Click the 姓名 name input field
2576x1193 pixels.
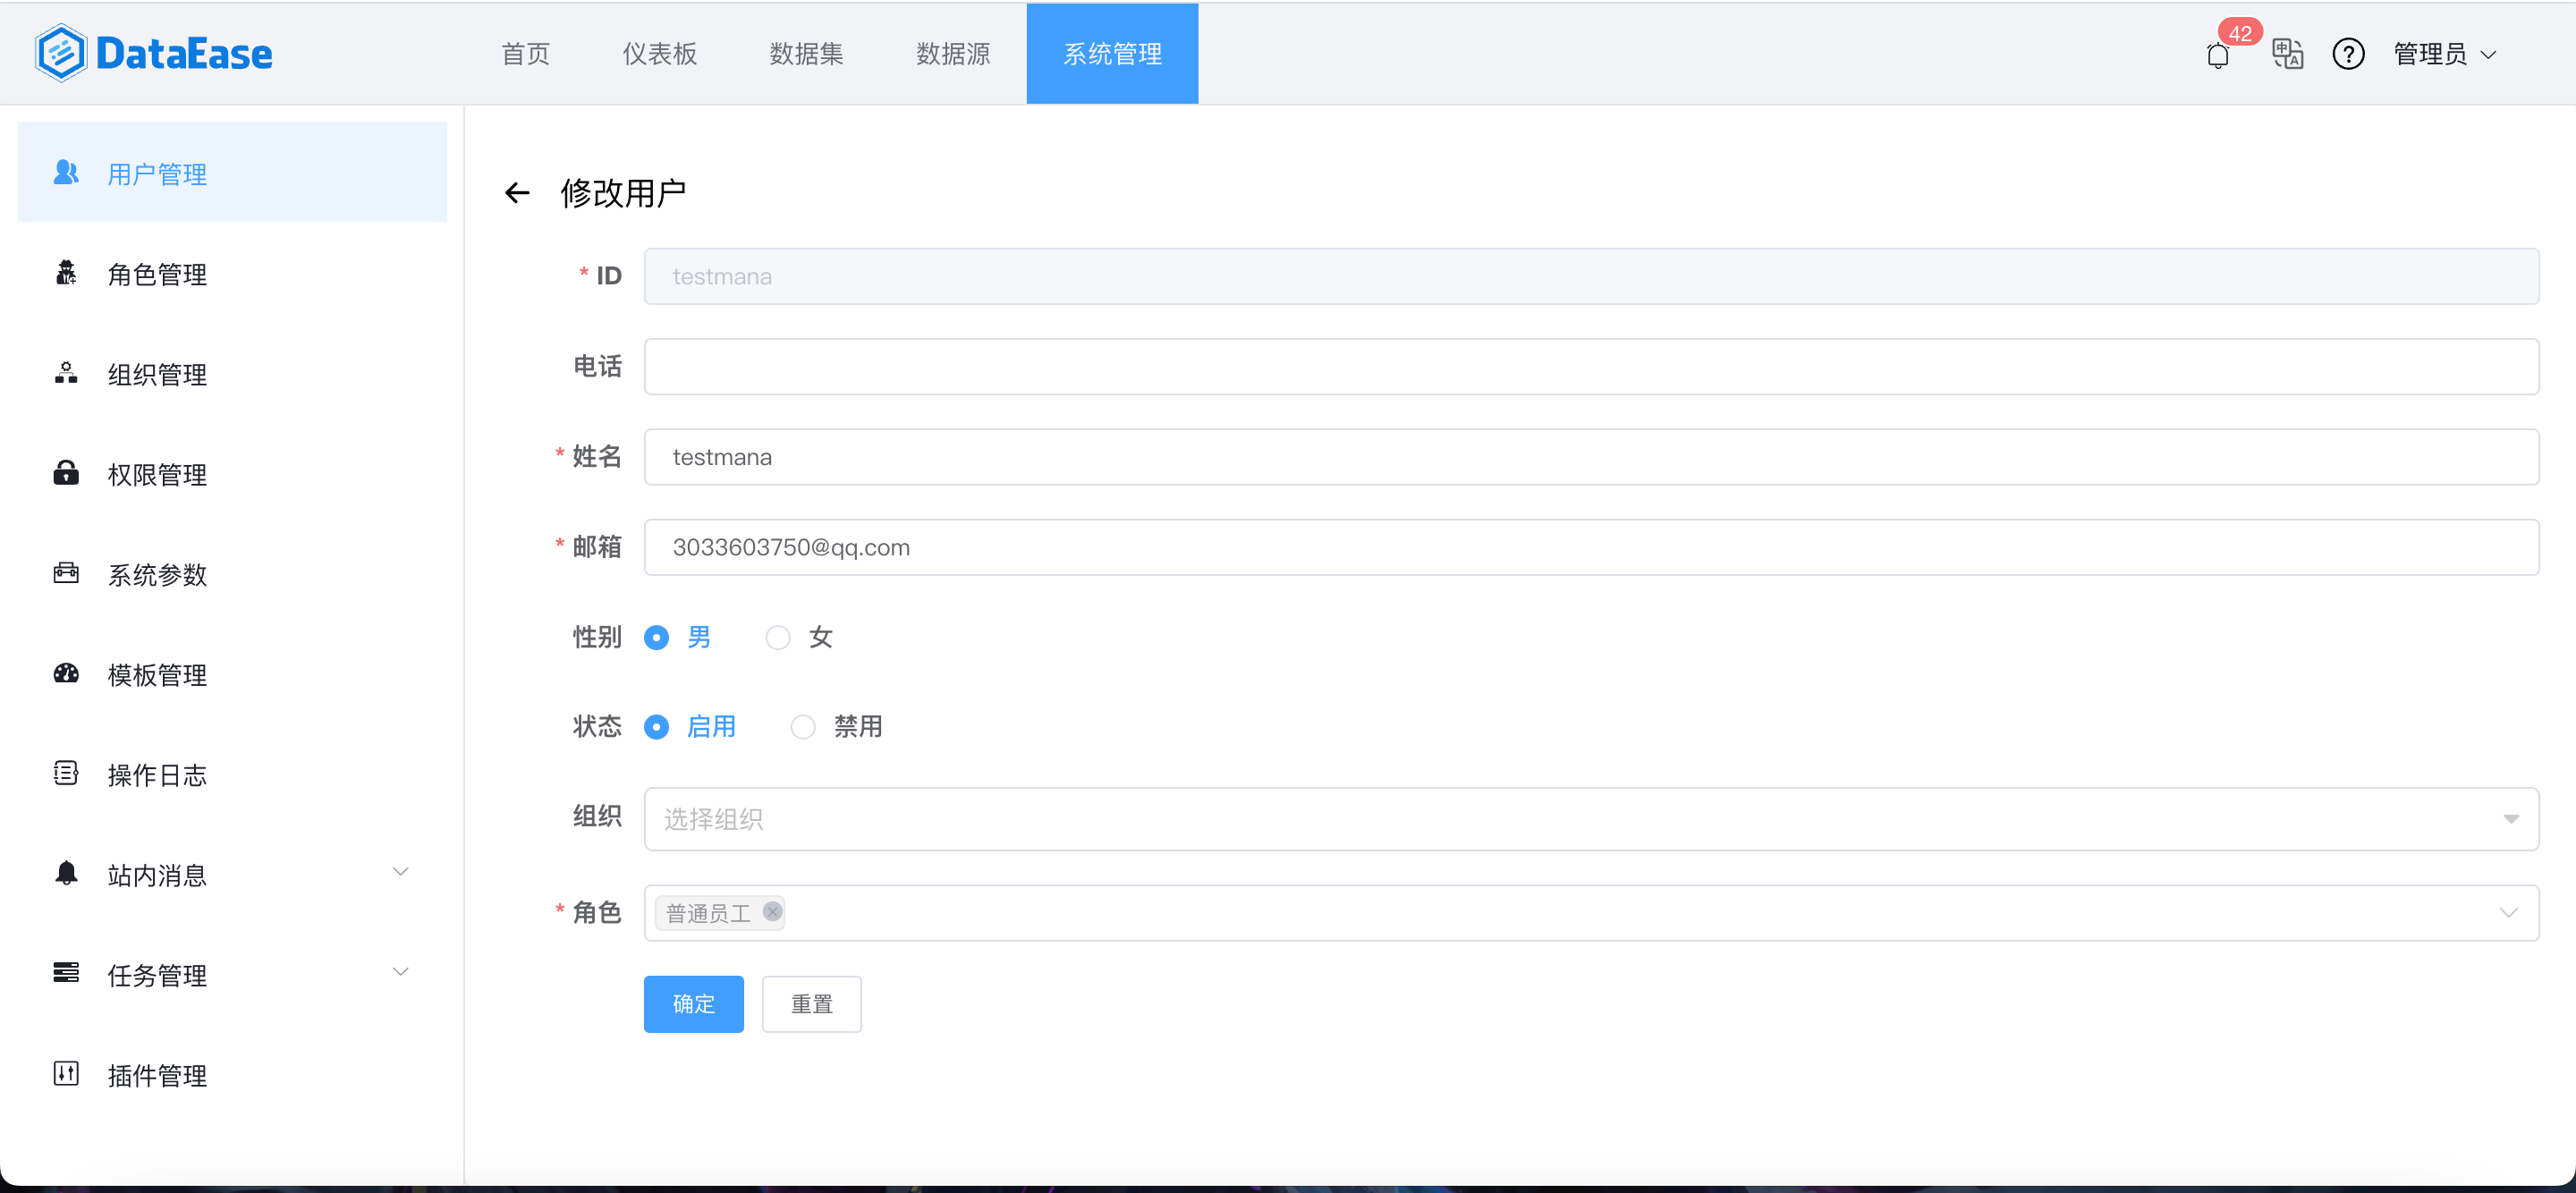tap(1591, 457)
